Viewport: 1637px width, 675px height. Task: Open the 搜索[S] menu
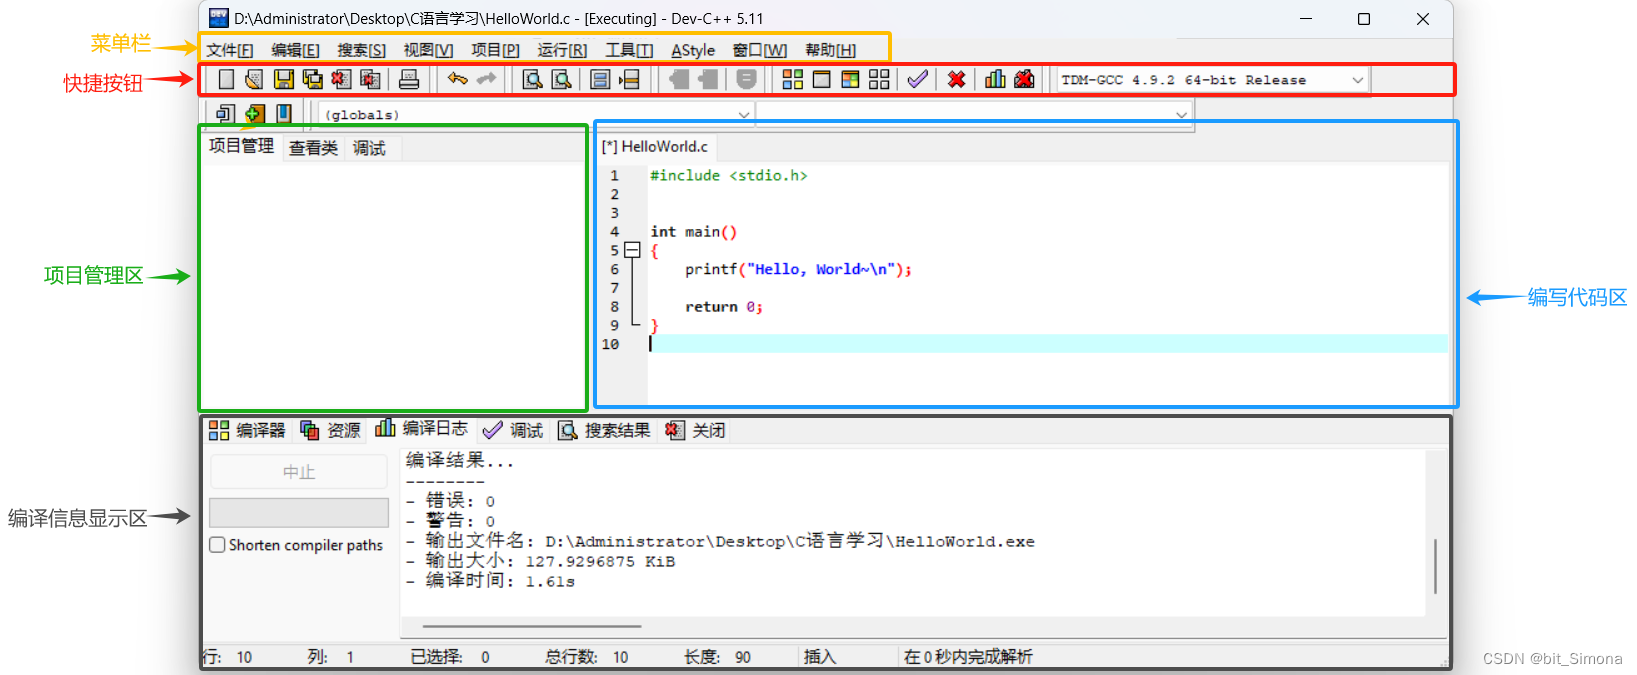(x=361, y=50)
